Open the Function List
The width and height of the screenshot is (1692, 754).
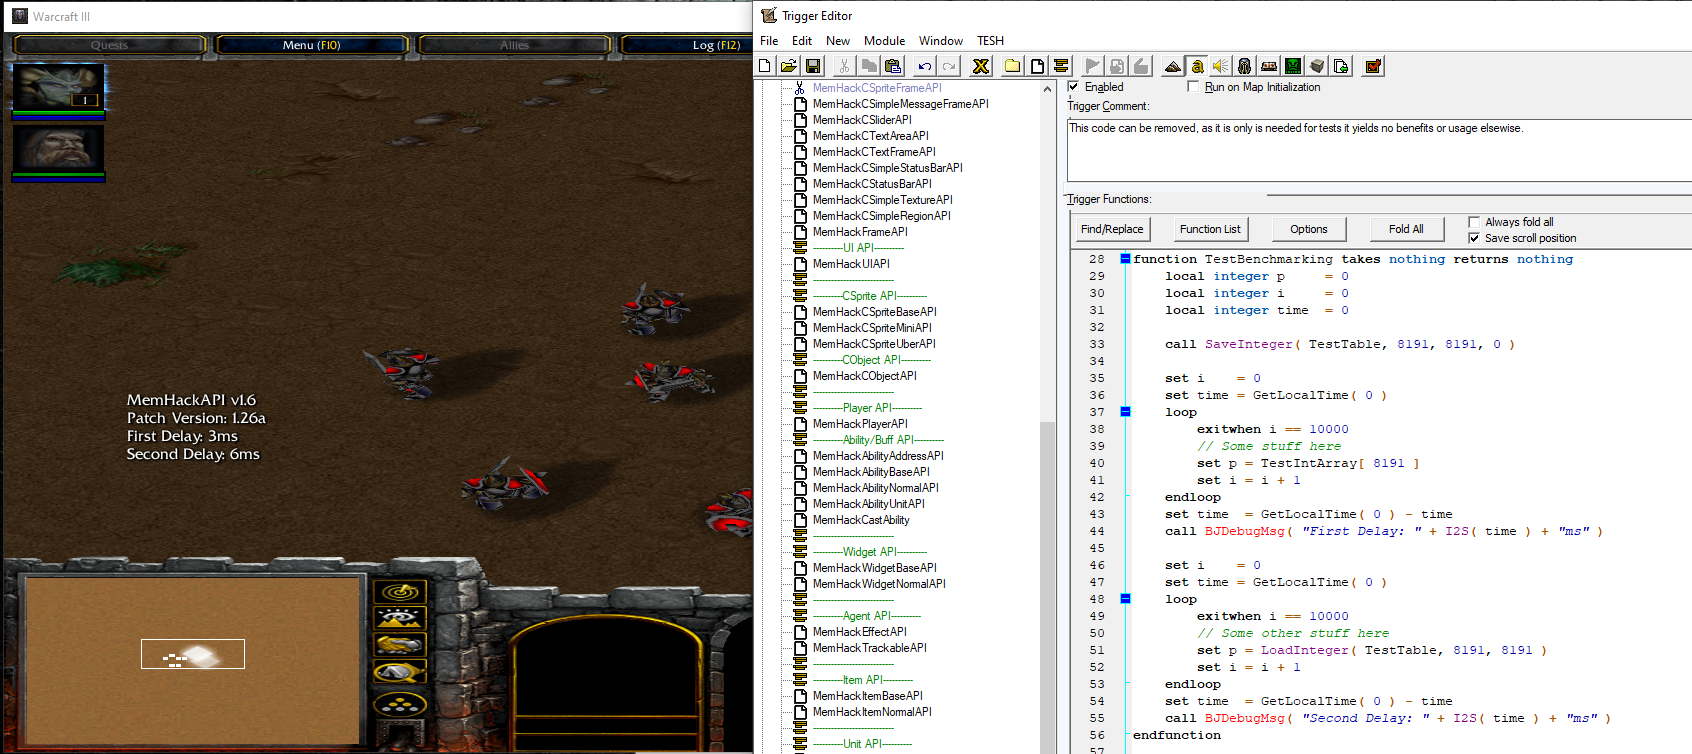coord(1210,229)
